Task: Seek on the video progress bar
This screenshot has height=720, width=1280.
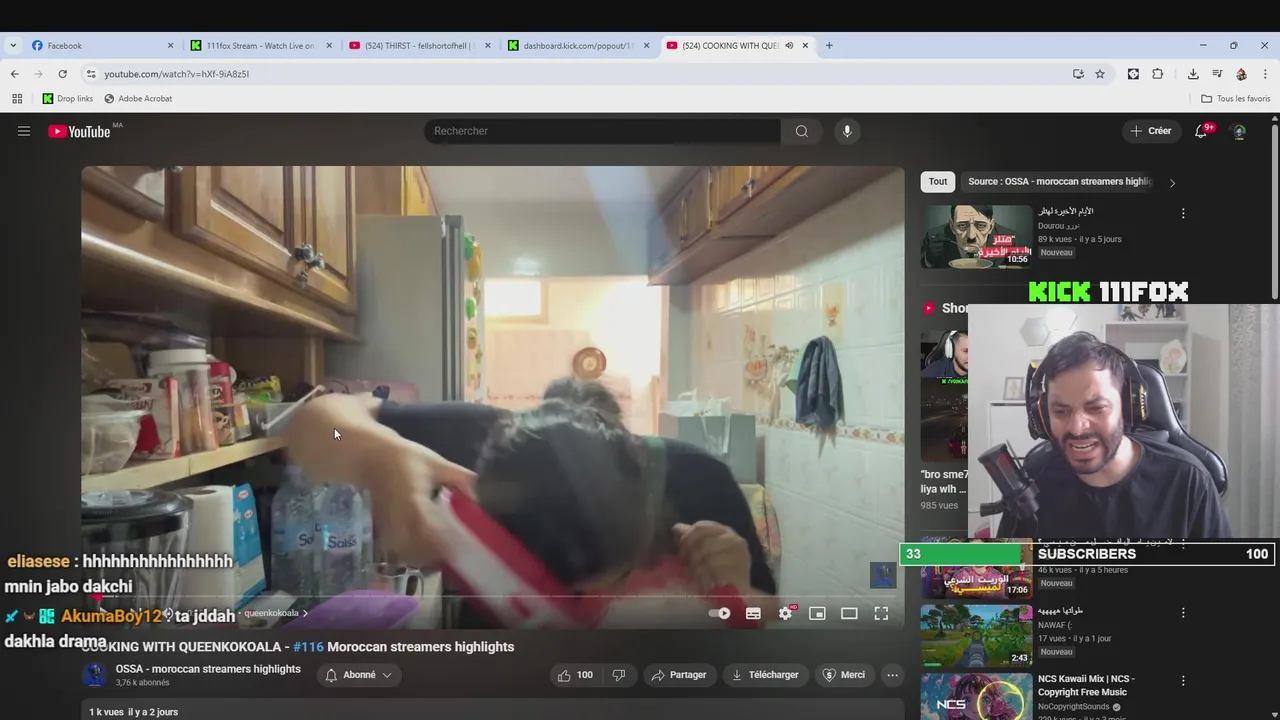Action: (493, 597)
